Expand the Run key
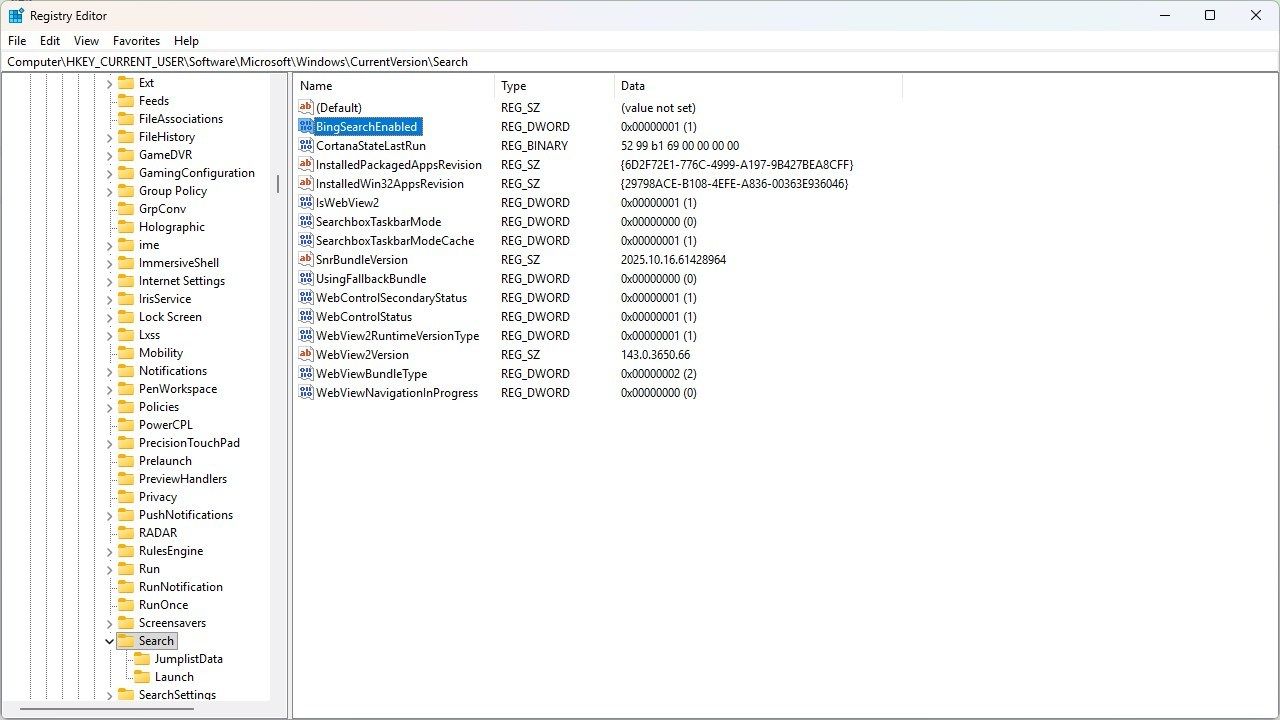1280x720 pixels. click(x=109, y=569)
